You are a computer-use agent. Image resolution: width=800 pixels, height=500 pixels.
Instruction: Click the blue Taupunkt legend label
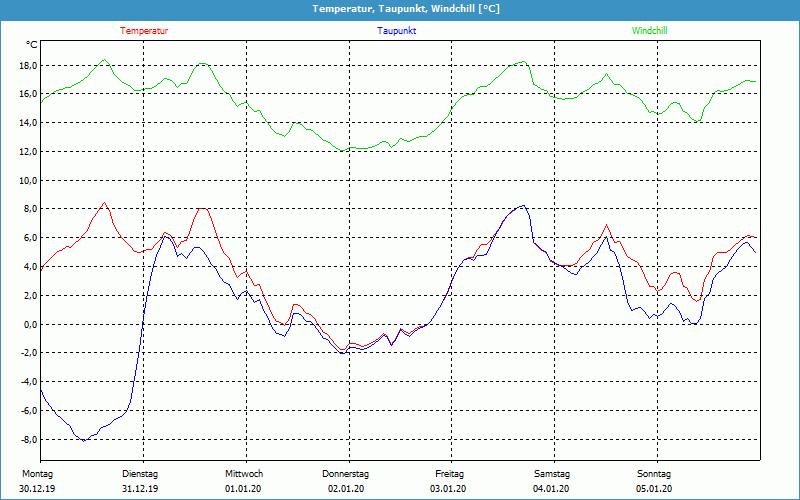coord(397,31)
